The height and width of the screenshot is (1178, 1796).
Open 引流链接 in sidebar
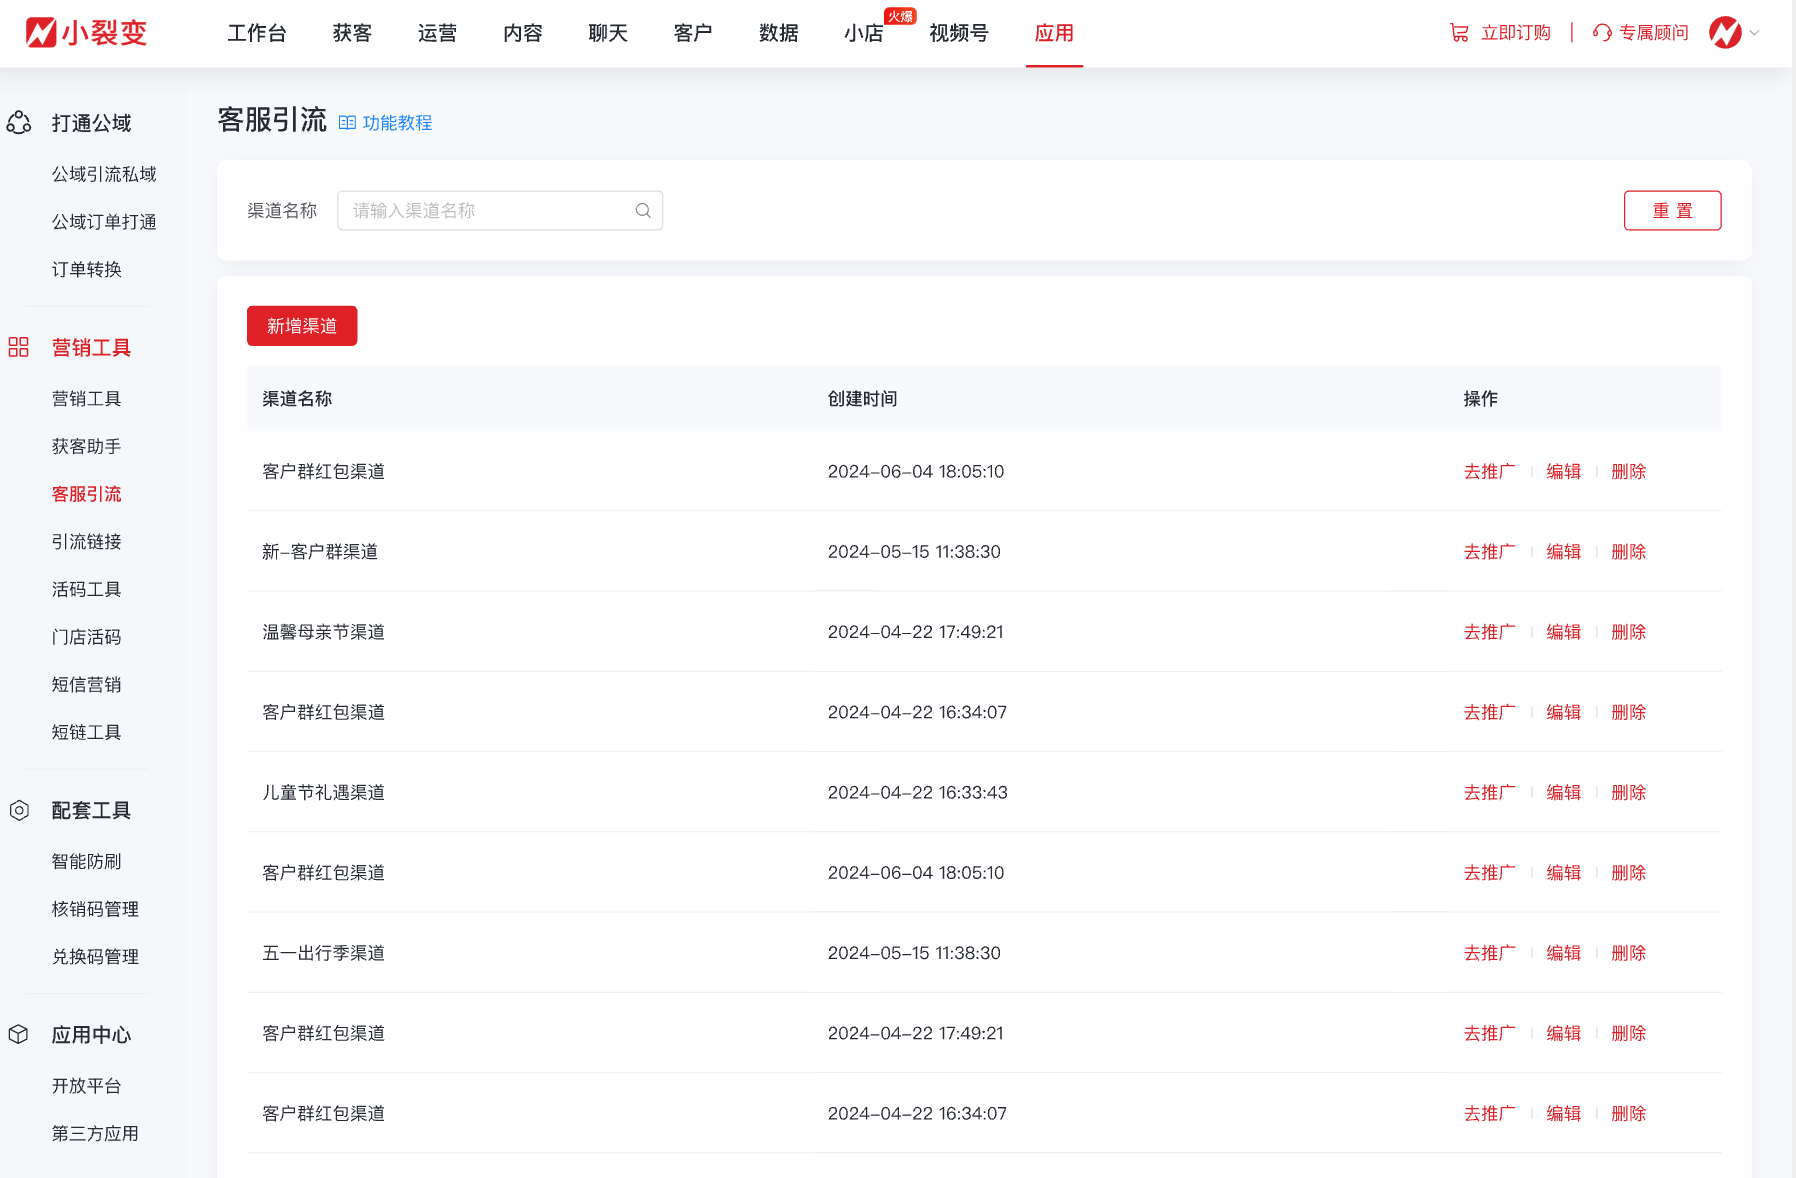click(87, 542)
